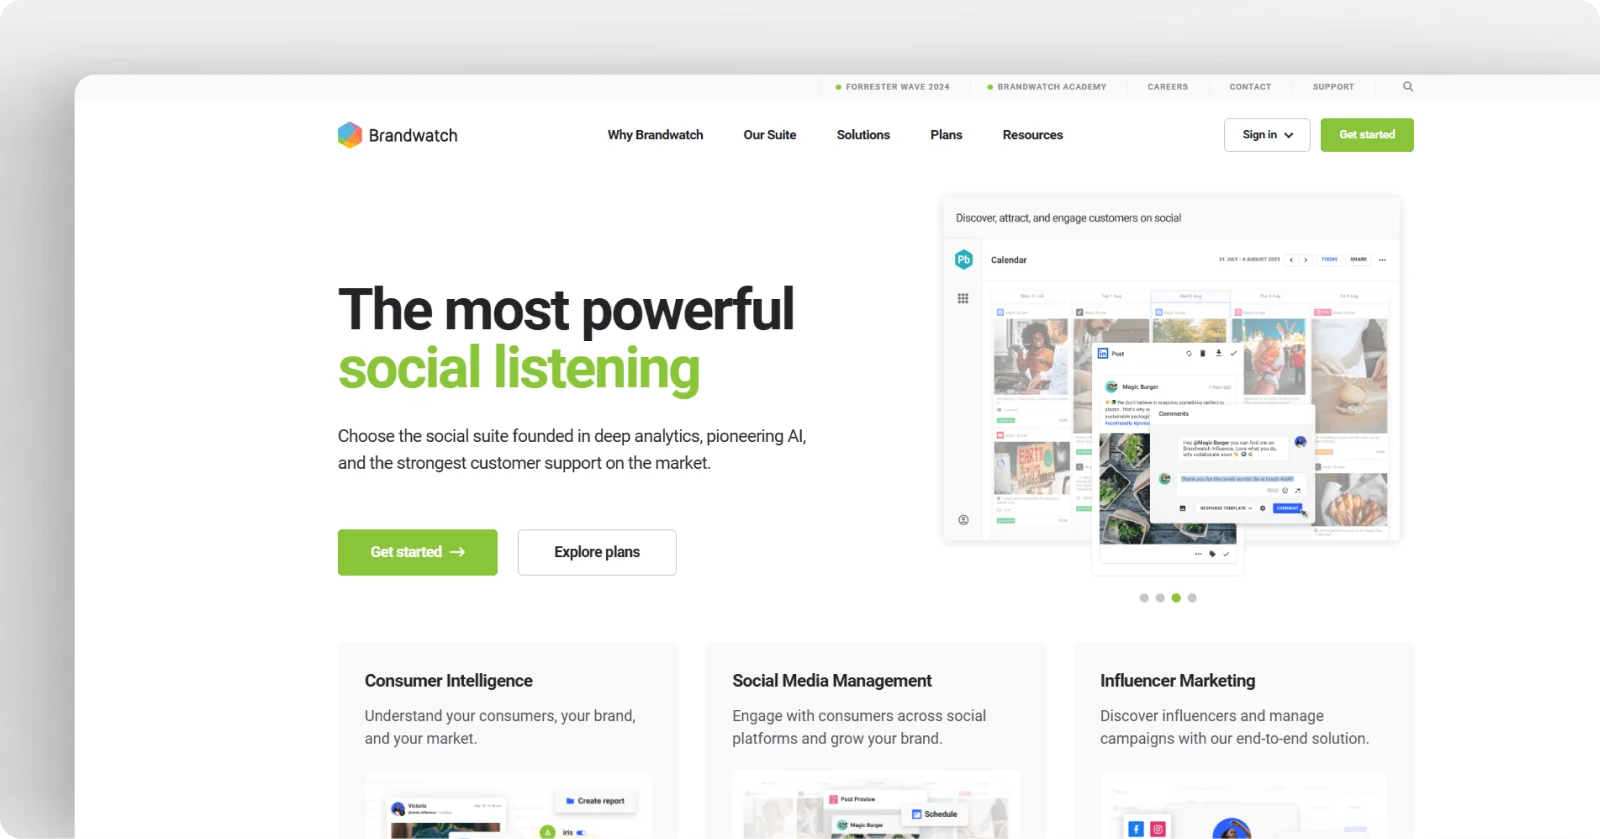Click TODAY in the calendar header

click(x=1329, y=260)
